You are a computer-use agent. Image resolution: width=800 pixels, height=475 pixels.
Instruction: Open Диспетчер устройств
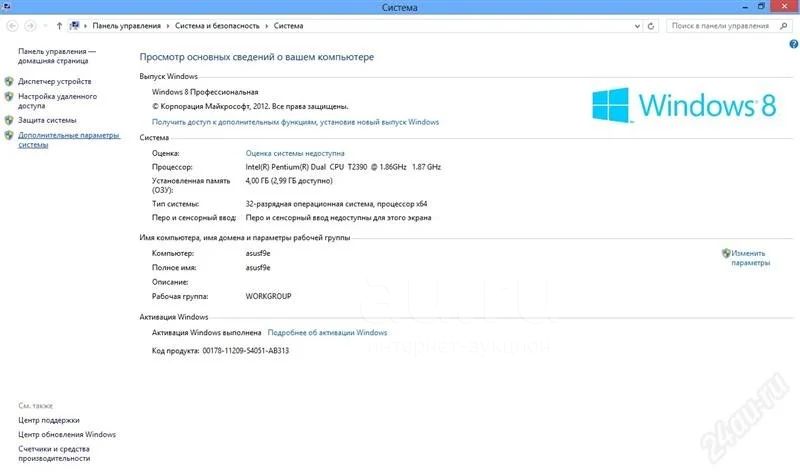tap(55, 81)
